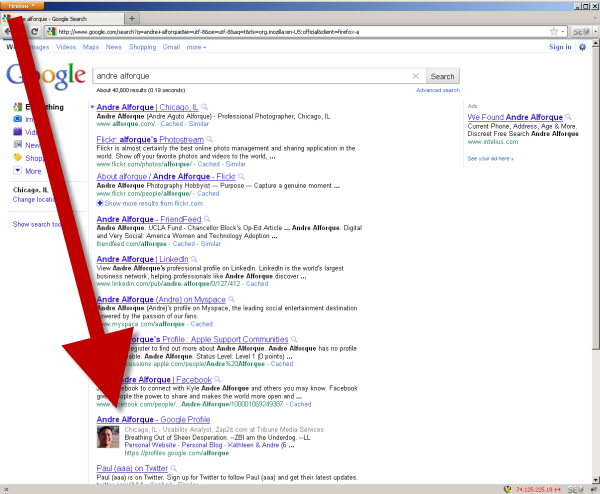600x494 pixels.
Task: Open Similar link for alforque.com result
Action: coord(199,124)
